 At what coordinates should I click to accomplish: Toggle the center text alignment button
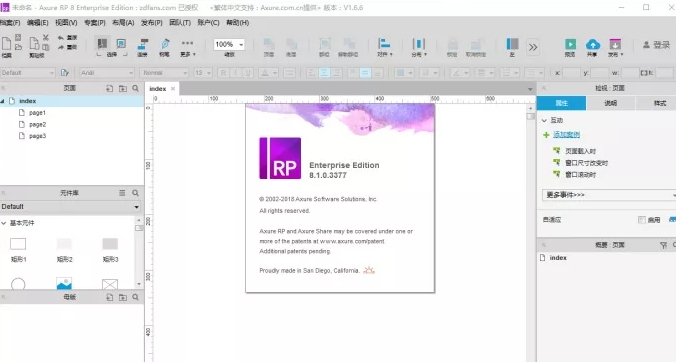tap(324, 73)
